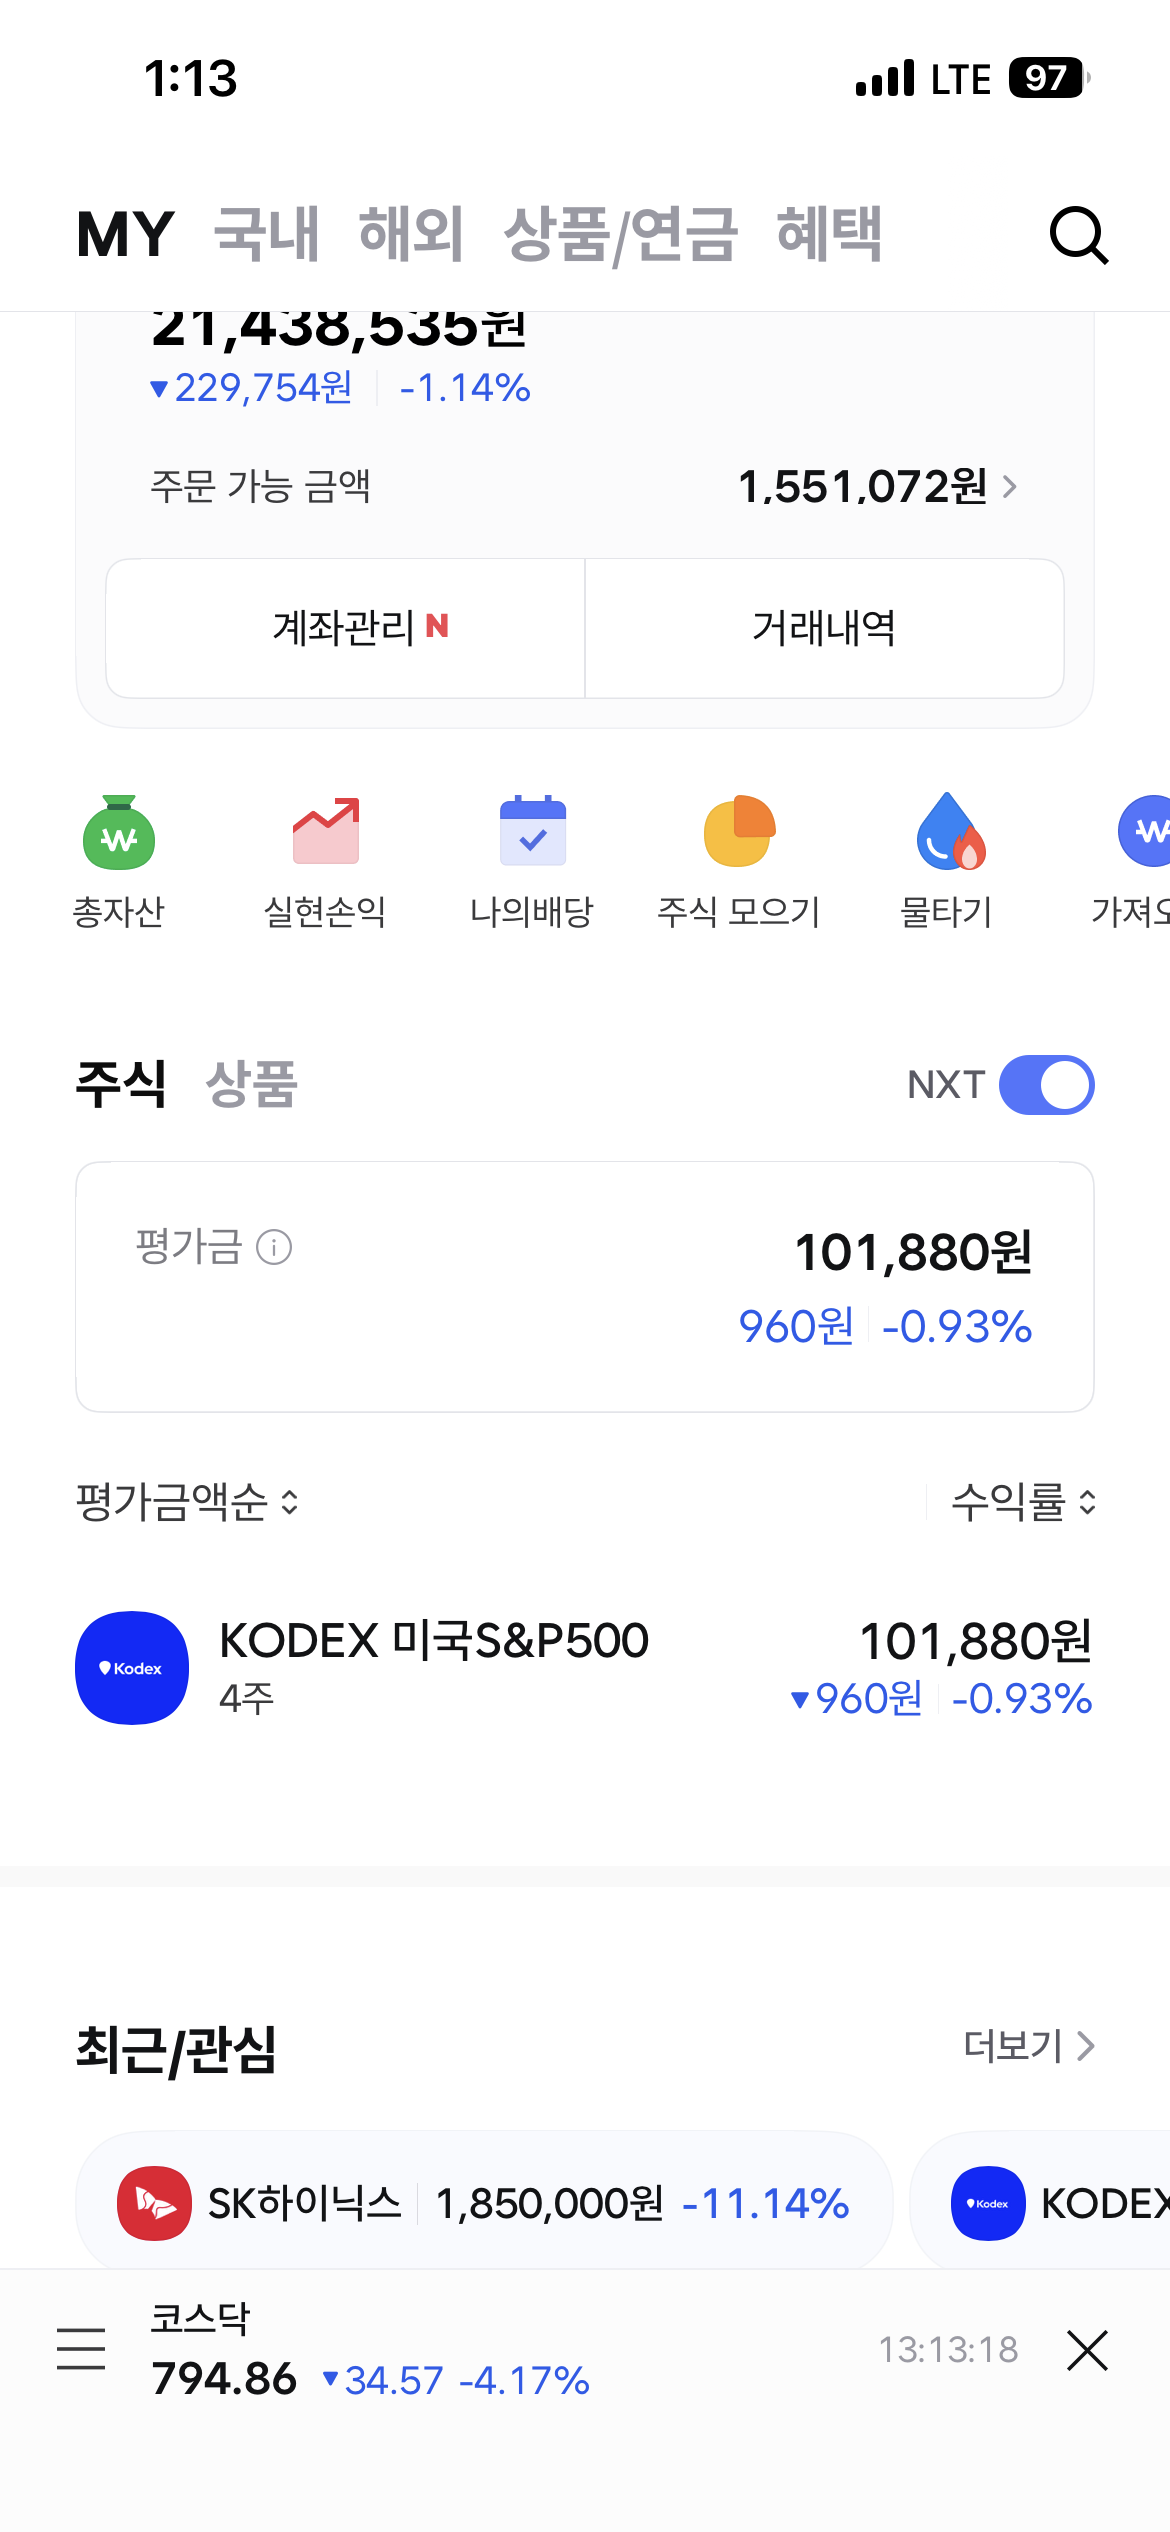The width and height of the screenshot is (1170, 2532).
Task: Open 더보기 link in 최근/관심
Action: pyautogui.click(x=1029, y=2046)
